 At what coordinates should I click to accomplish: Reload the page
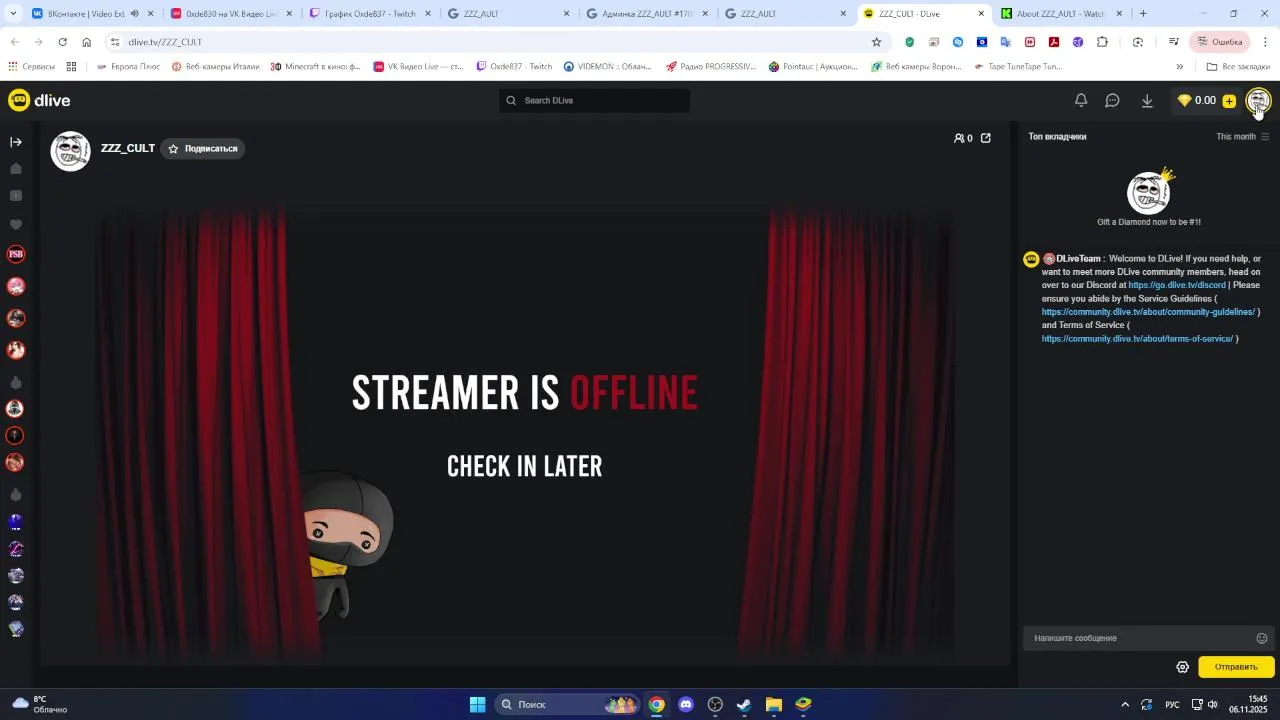[x=62, y=42]
